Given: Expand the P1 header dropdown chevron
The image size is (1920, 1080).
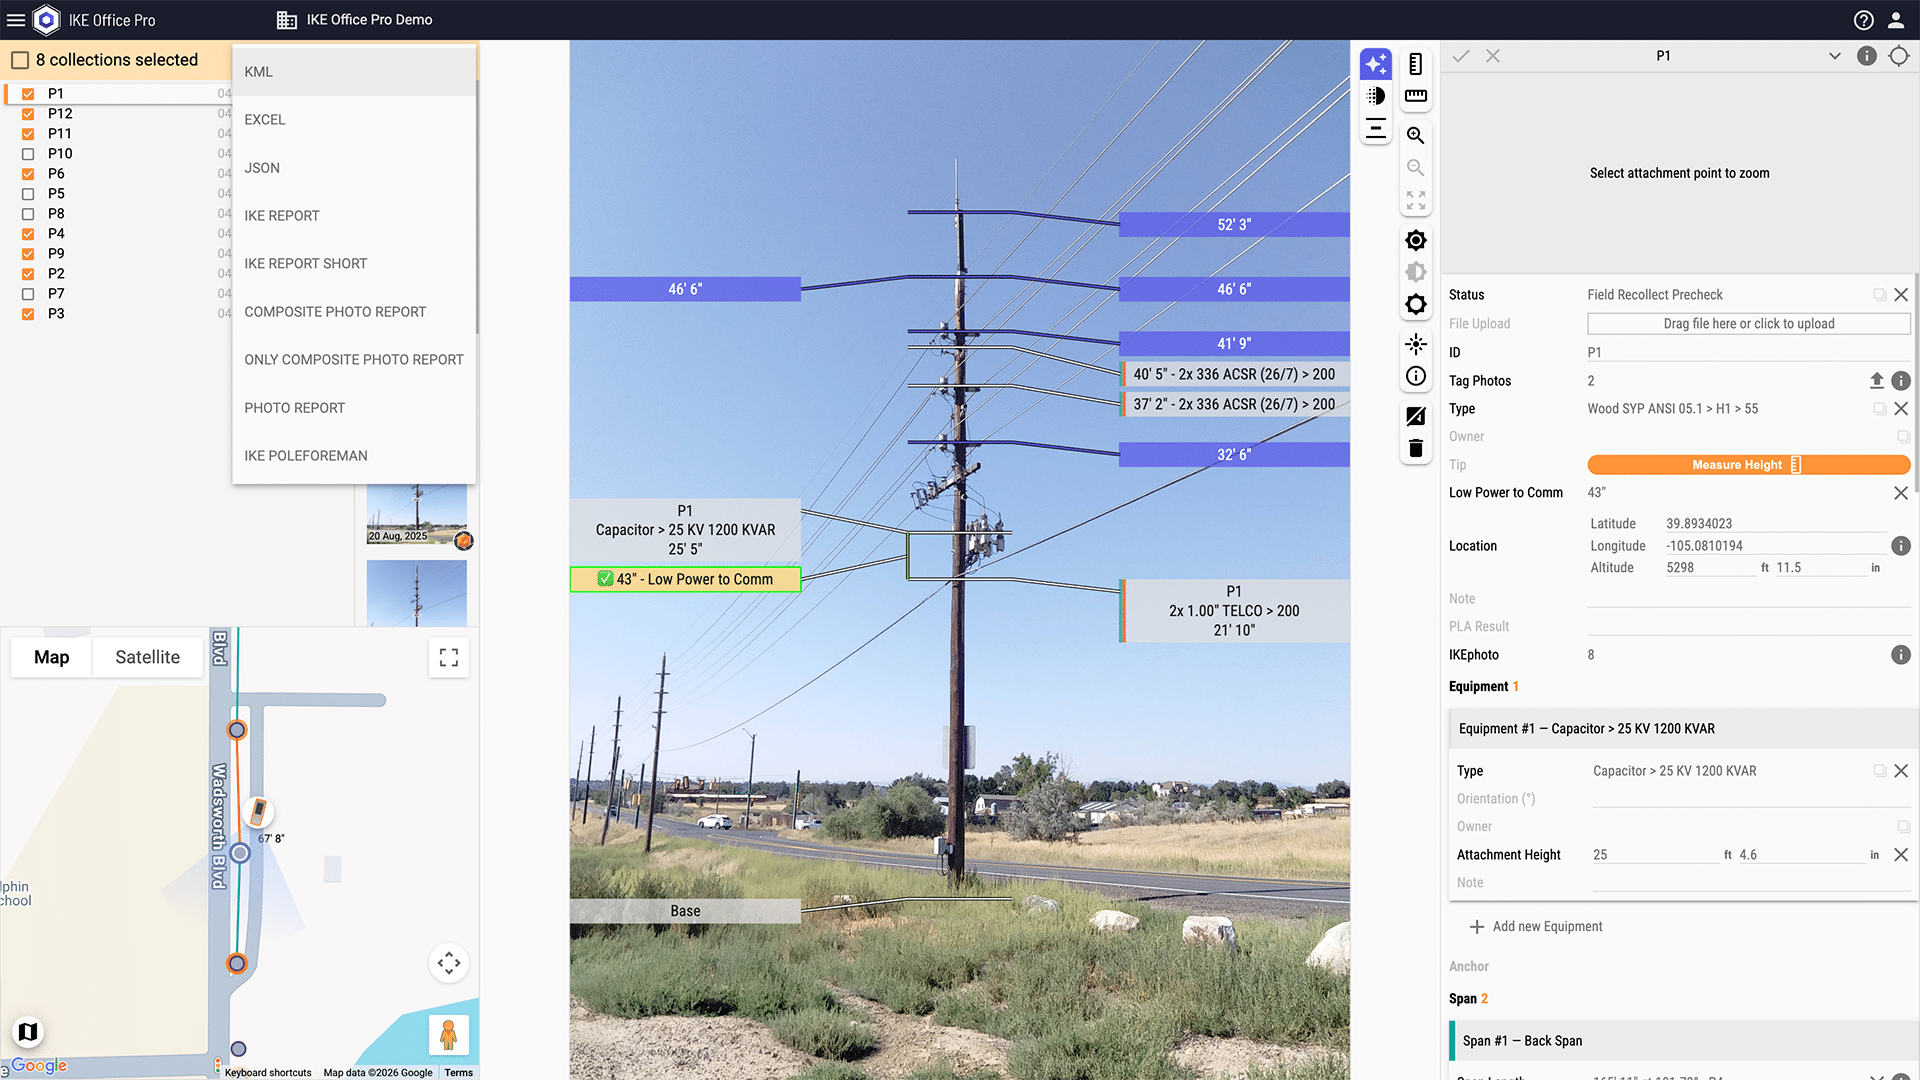Looking at the screenshot, I should pos(1835,56).
